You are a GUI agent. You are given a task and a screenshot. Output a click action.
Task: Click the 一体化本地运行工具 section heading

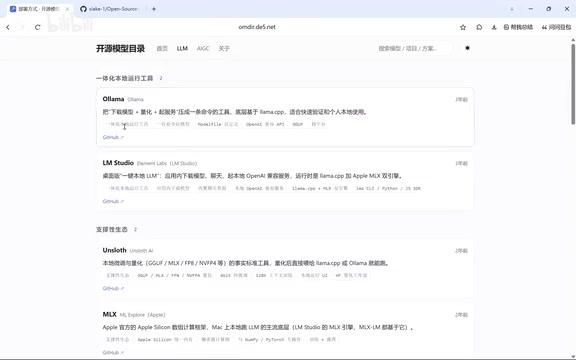pos(125,78)
